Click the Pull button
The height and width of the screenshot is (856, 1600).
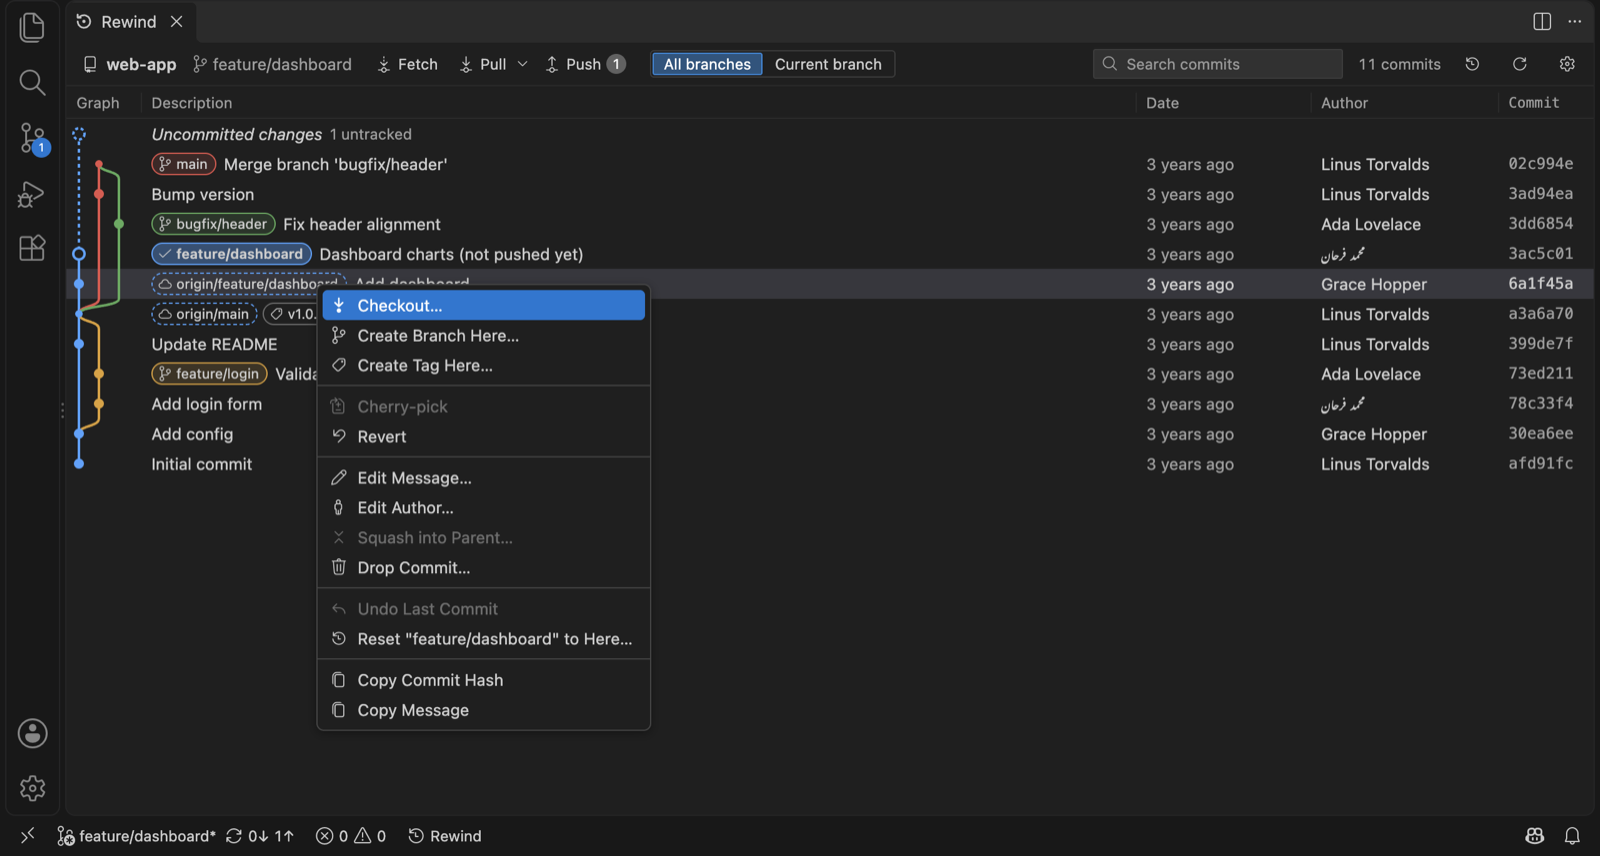click(x=483, y=64)
